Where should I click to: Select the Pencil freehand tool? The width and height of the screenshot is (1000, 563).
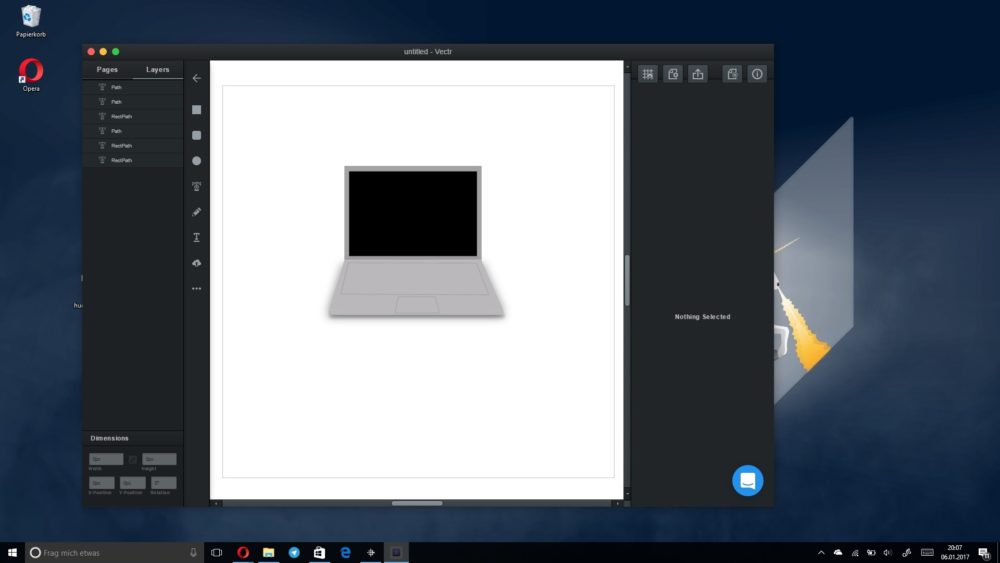[196, 212]
